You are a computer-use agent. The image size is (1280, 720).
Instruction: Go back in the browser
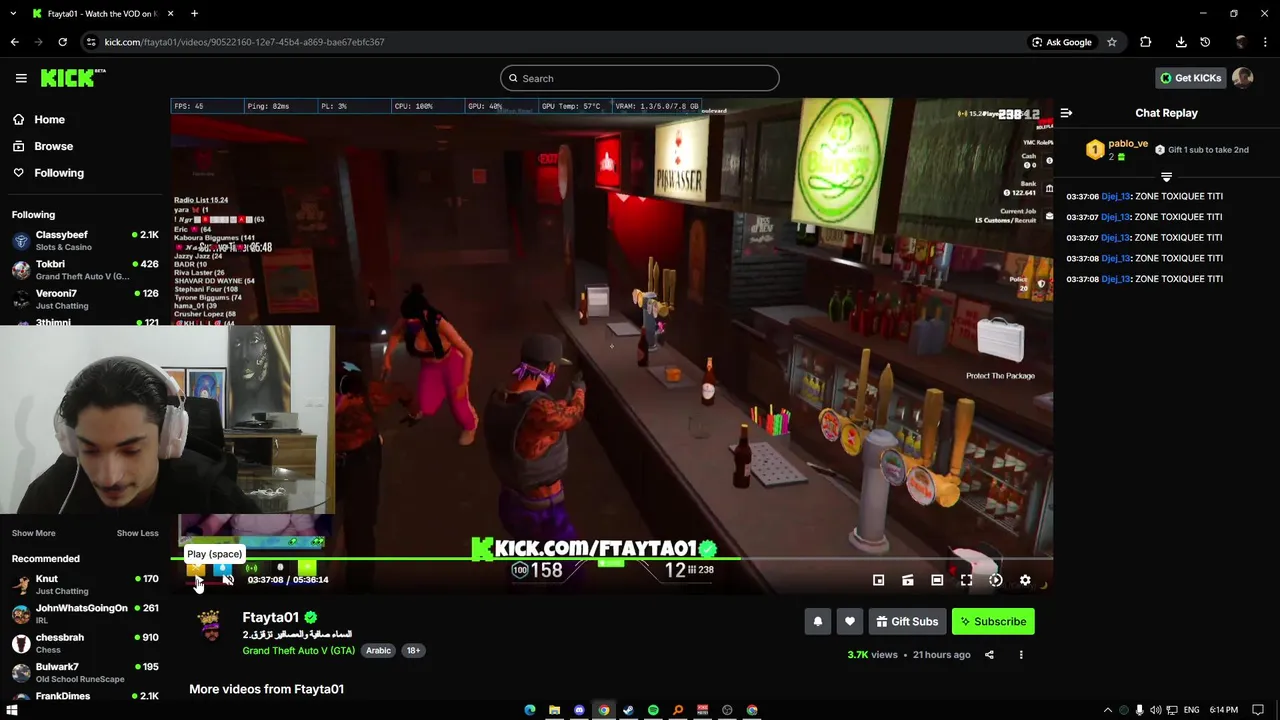coord(15,42)
